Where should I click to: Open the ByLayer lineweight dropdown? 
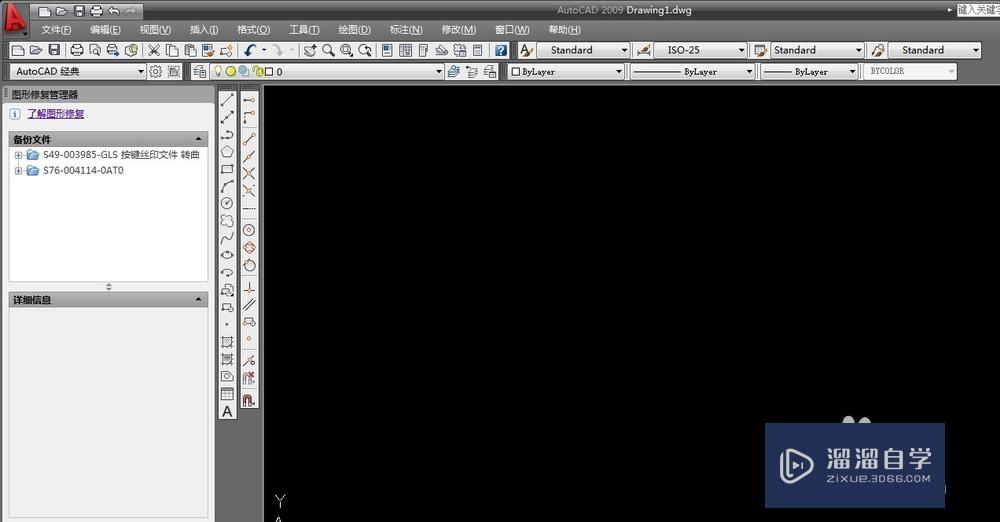(x=809, y=71)
